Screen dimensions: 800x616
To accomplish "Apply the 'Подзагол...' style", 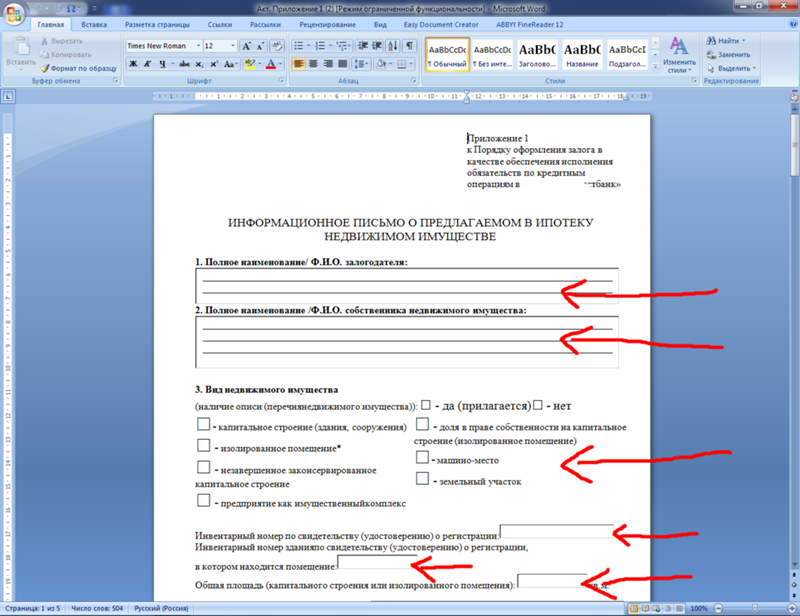I will [627, 55].
